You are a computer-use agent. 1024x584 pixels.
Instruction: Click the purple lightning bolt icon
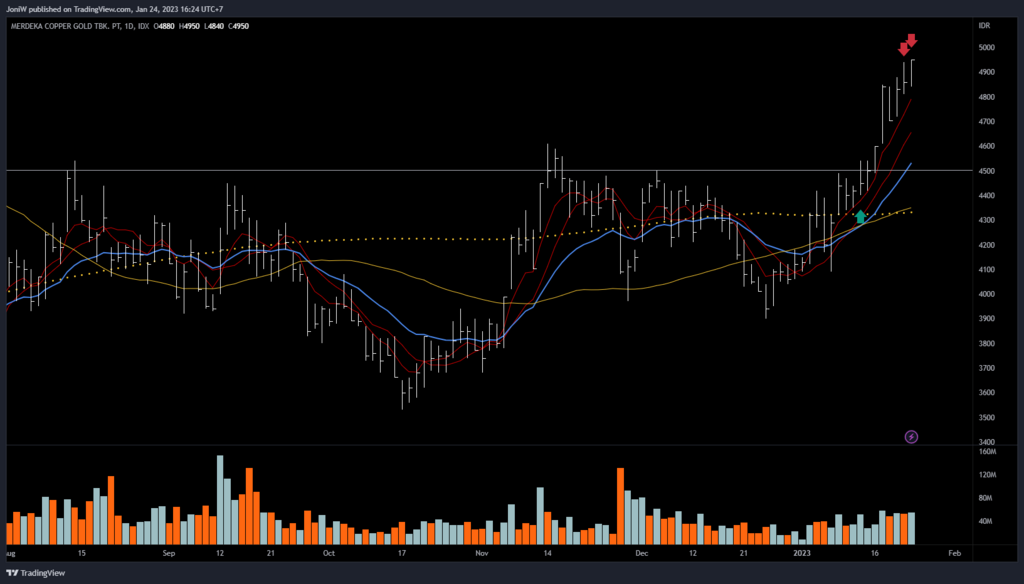tap(911, 436)
